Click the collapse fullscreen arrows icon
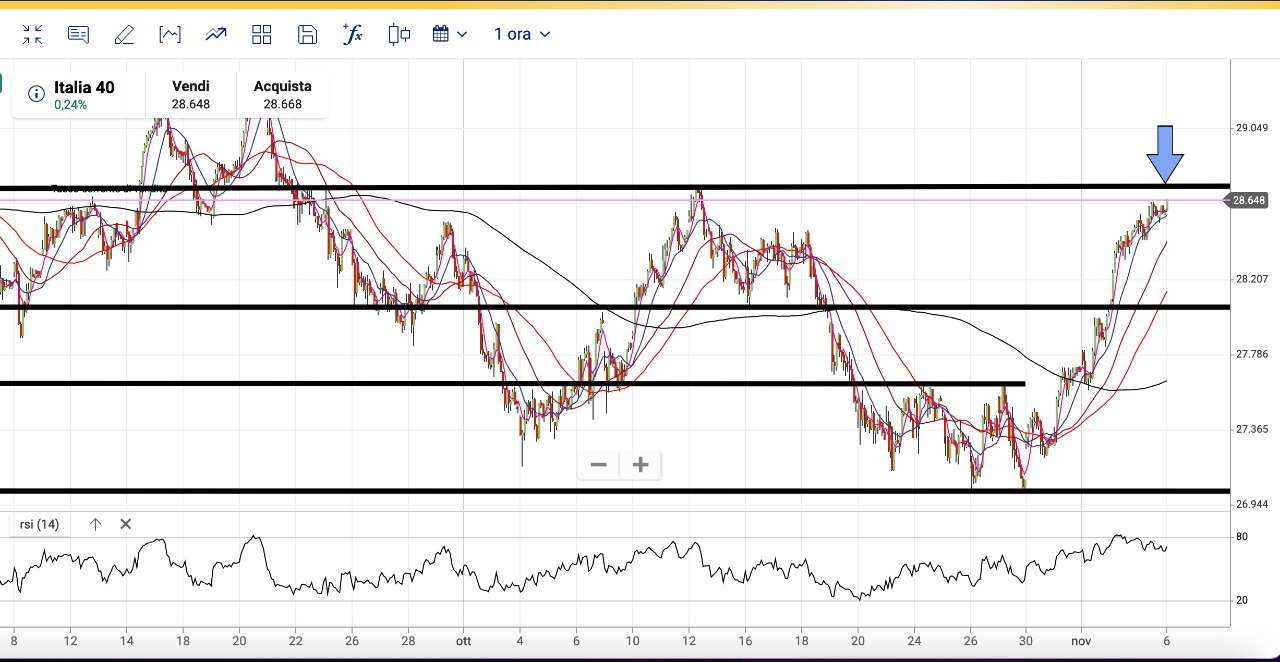This screenshot has width=1280, height=662. pos(32,35)
